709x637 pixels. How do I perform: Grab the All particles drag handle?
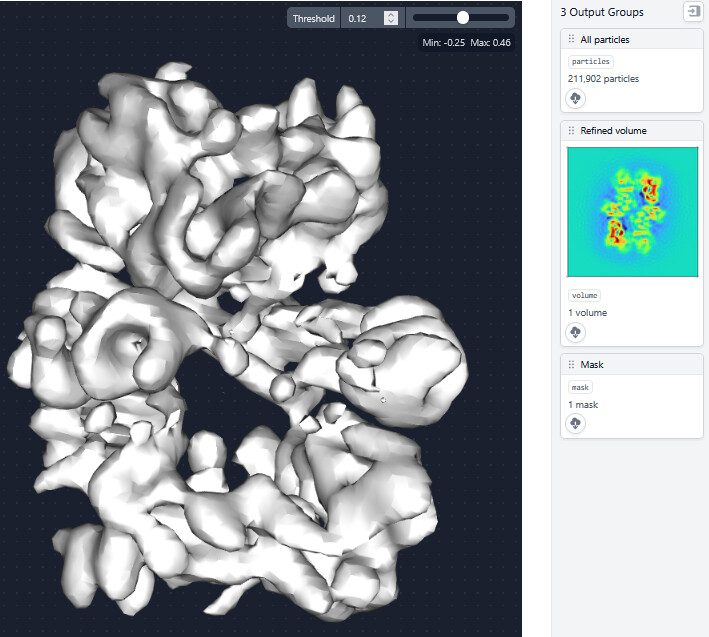571,40
